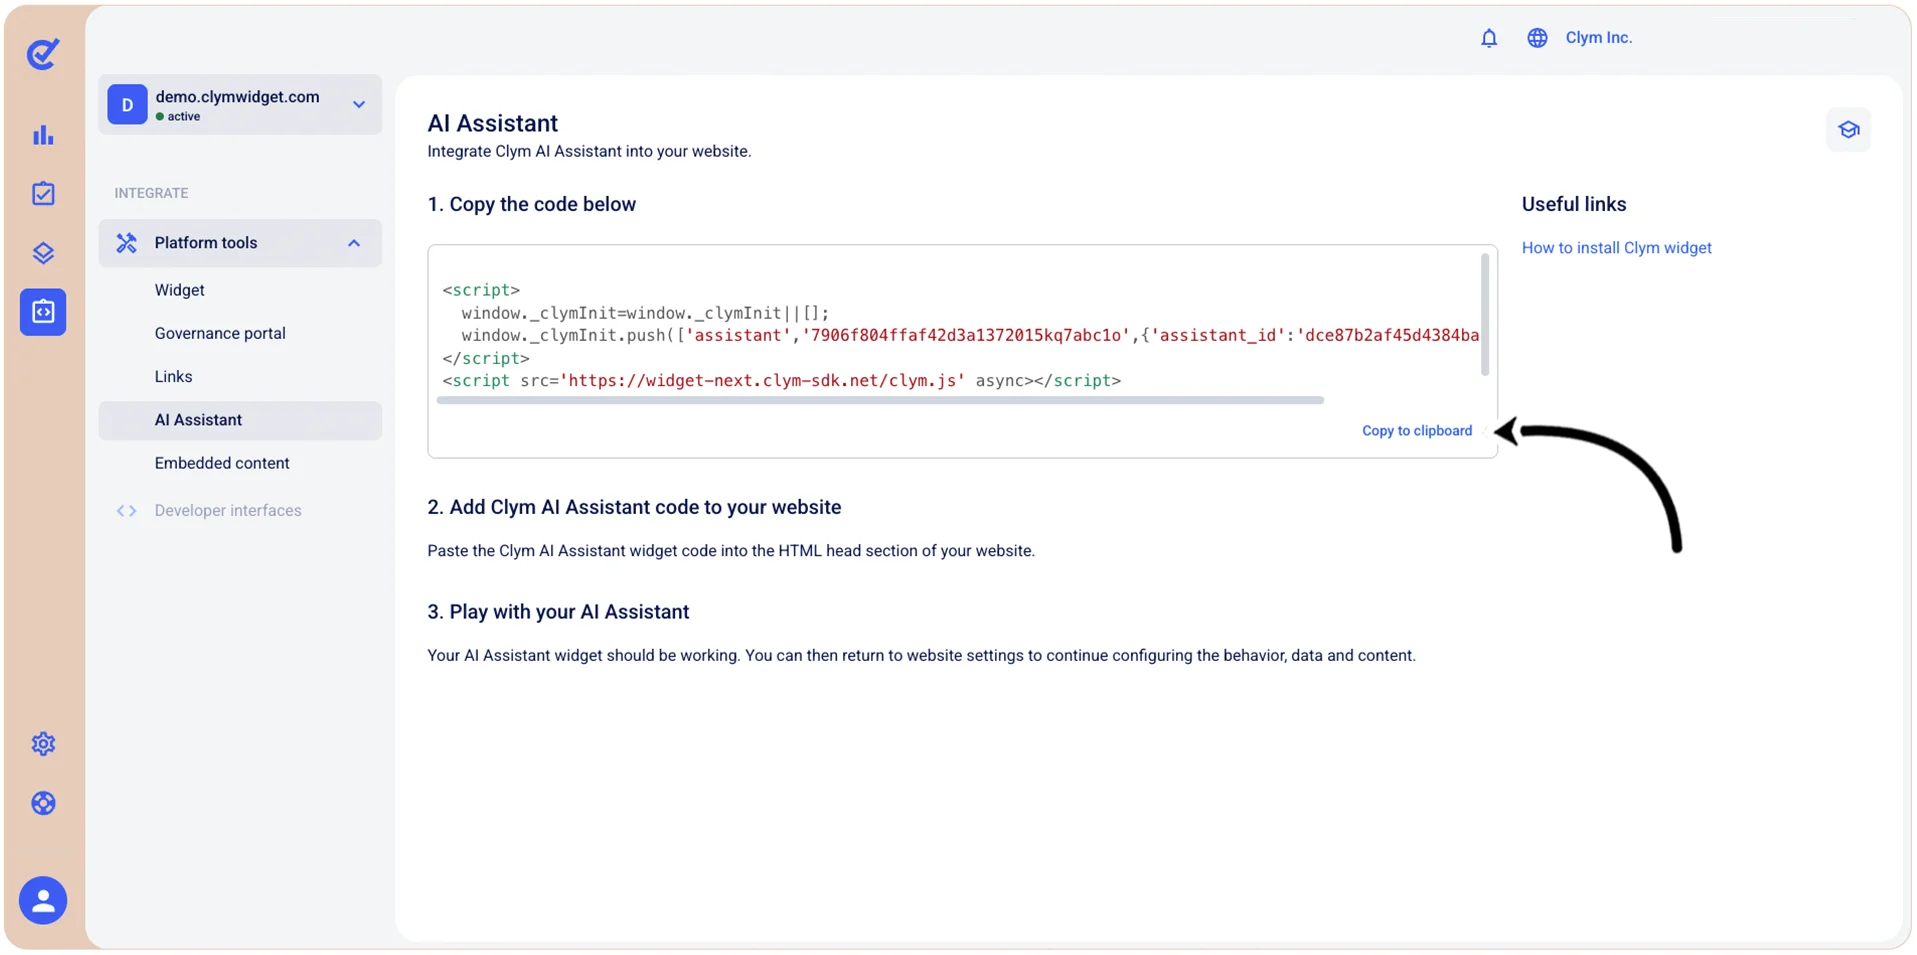
Task: Click the "3. Play with your AI Assistant" heading
Action: click(x=558, y=612)
